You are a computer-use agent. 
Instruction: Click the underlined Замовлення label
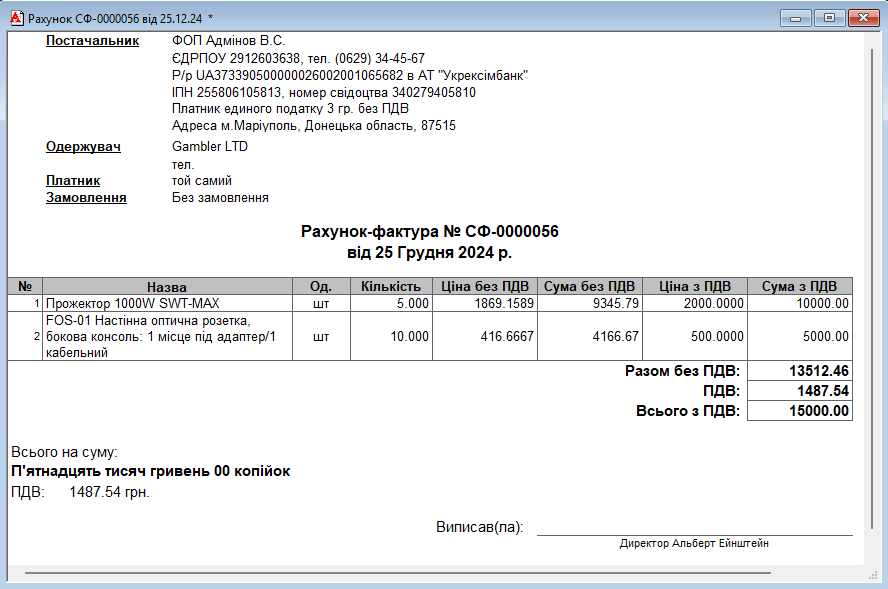click(x=86, y=198)
